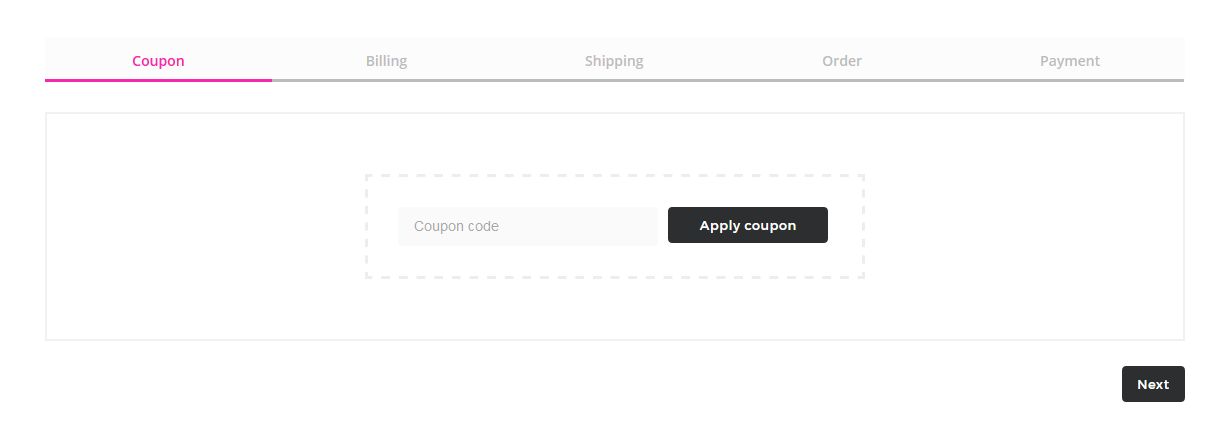Switch to the Billing tab
This screenshot has width=1221, height=436.
[386, 61]
